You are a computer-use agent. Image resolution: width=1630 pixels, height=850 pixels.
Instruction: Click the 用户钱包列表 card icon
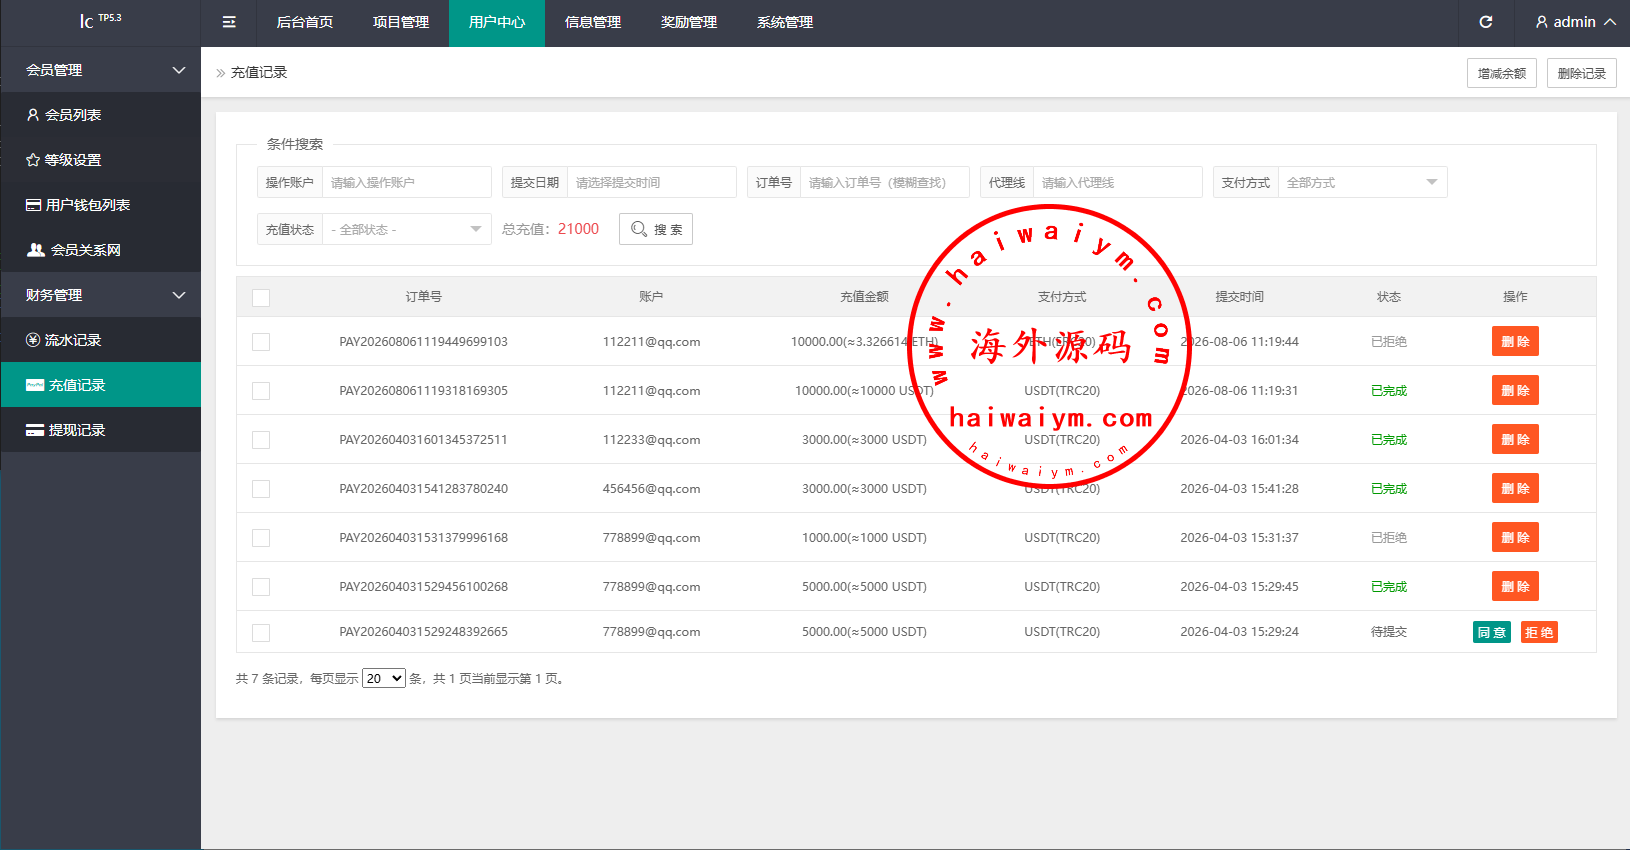coord(33,205)
